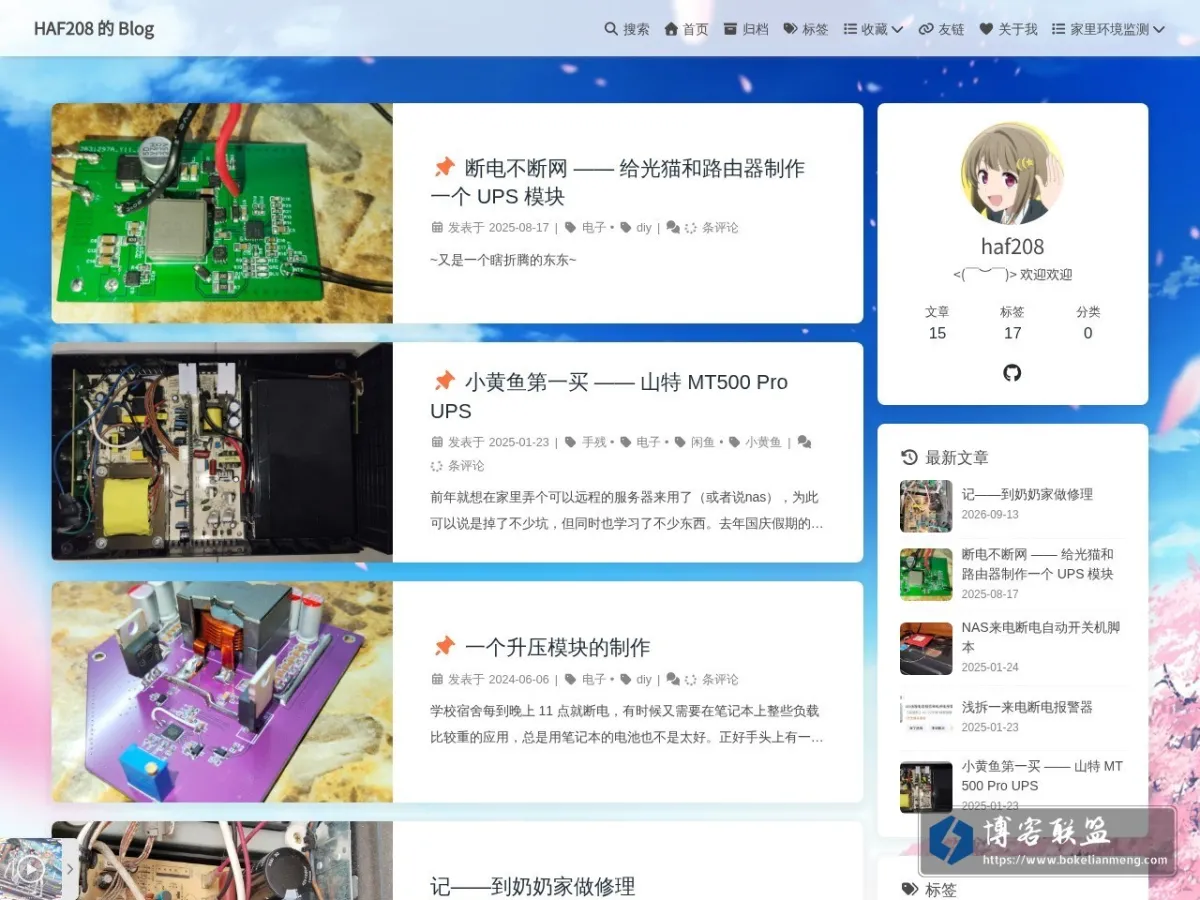Click the history icon beside 最新文章
Viewport: 1200px width, 900px height.
coord(909,457)
